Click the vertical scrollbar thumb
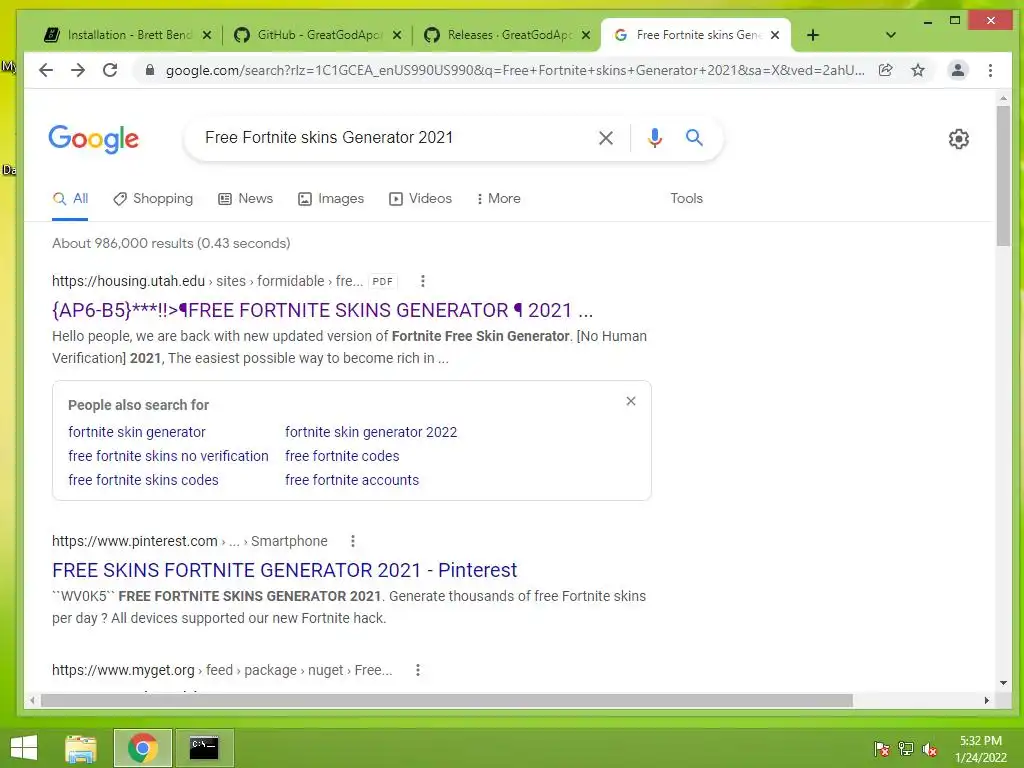 (x=1003, y=176)
